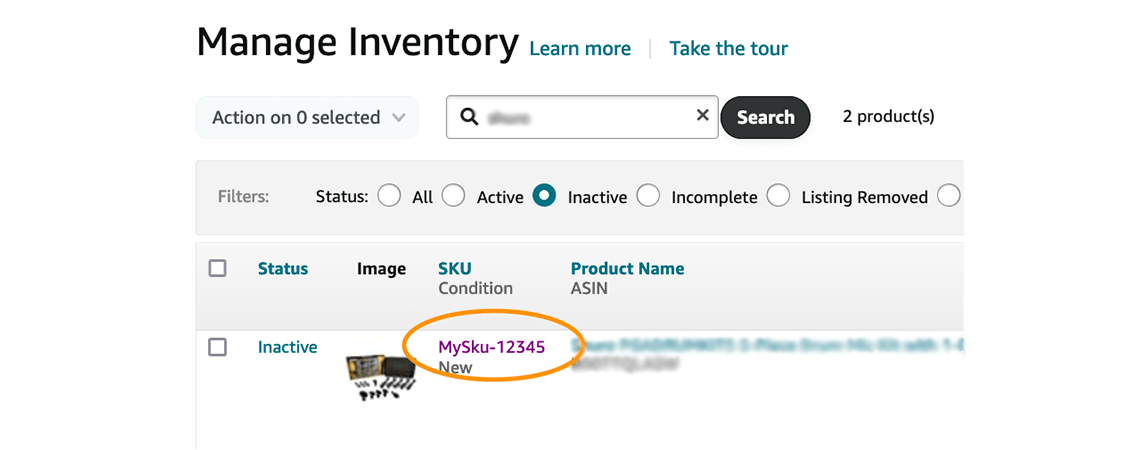Select the All status radio button
This screenshot has height=450, width=1148.
pos(389,196)
